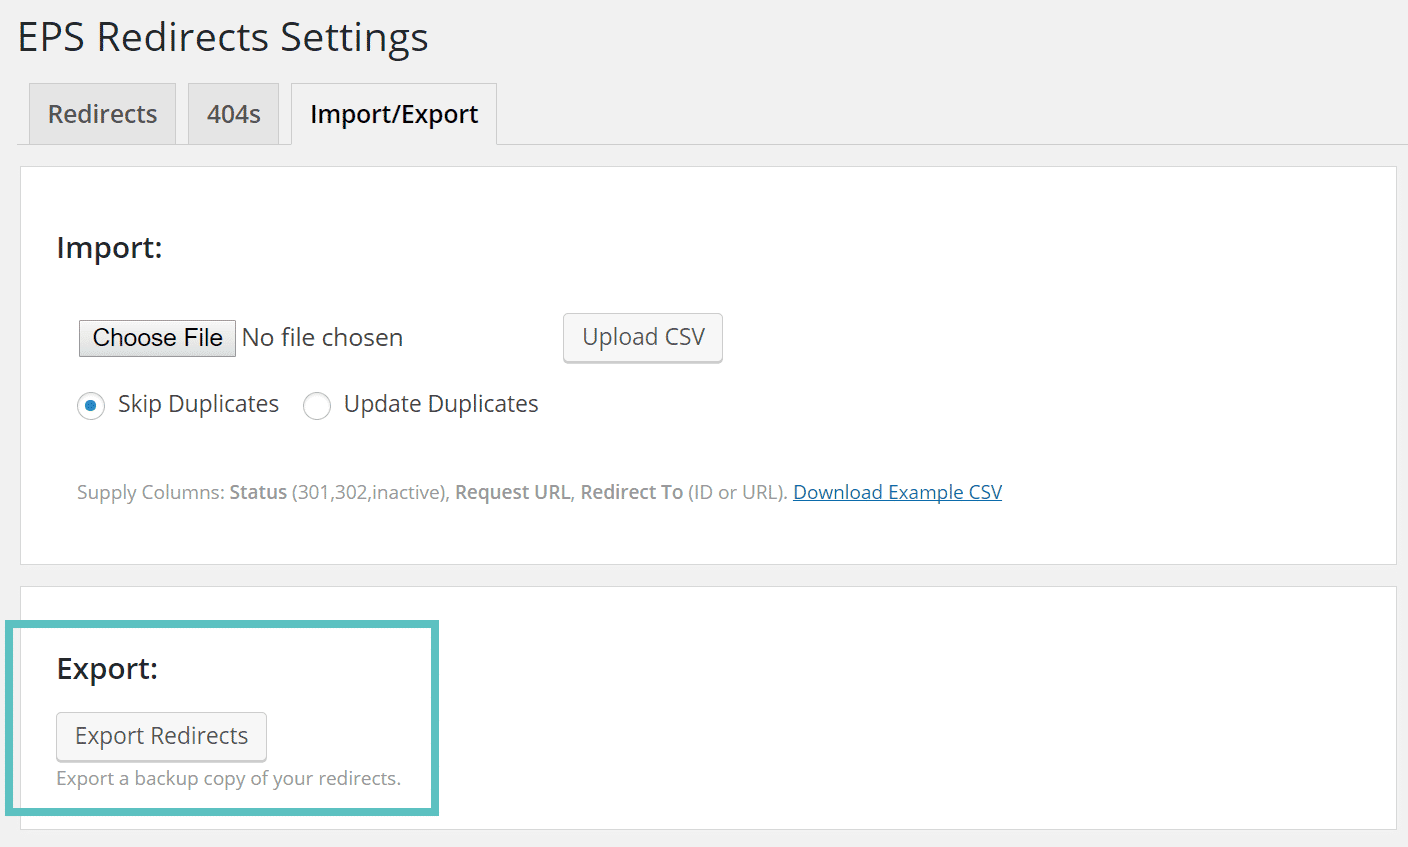This screenshot has height=847, width=1408.
Task: Return to the main Redirects list
Action: coord(101,113)
